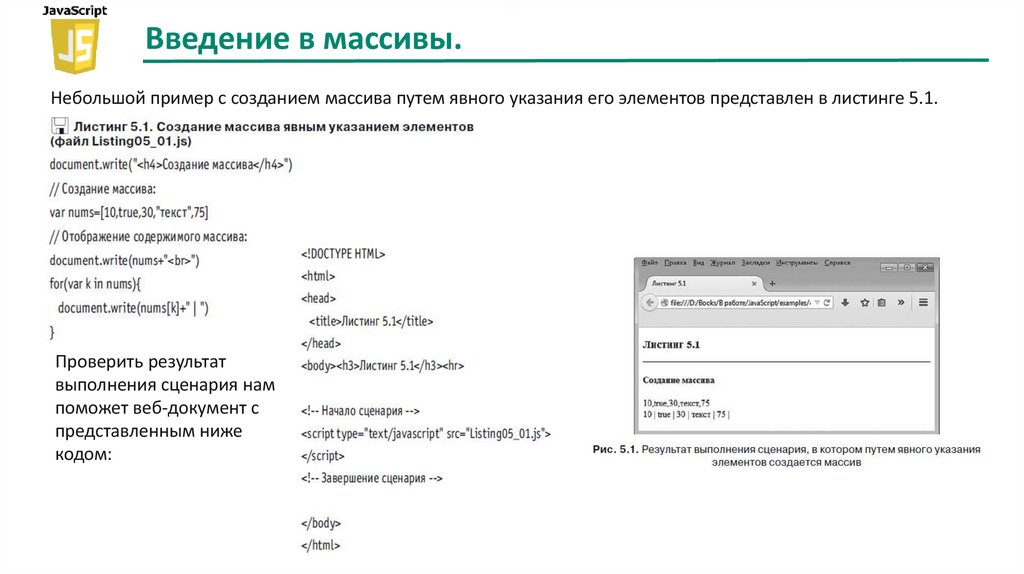The height and width of the screenshot is (574, 1024).
Task: Open the Журнал menu in the browser
Action: pyautogui.click(x=722, y=263)
